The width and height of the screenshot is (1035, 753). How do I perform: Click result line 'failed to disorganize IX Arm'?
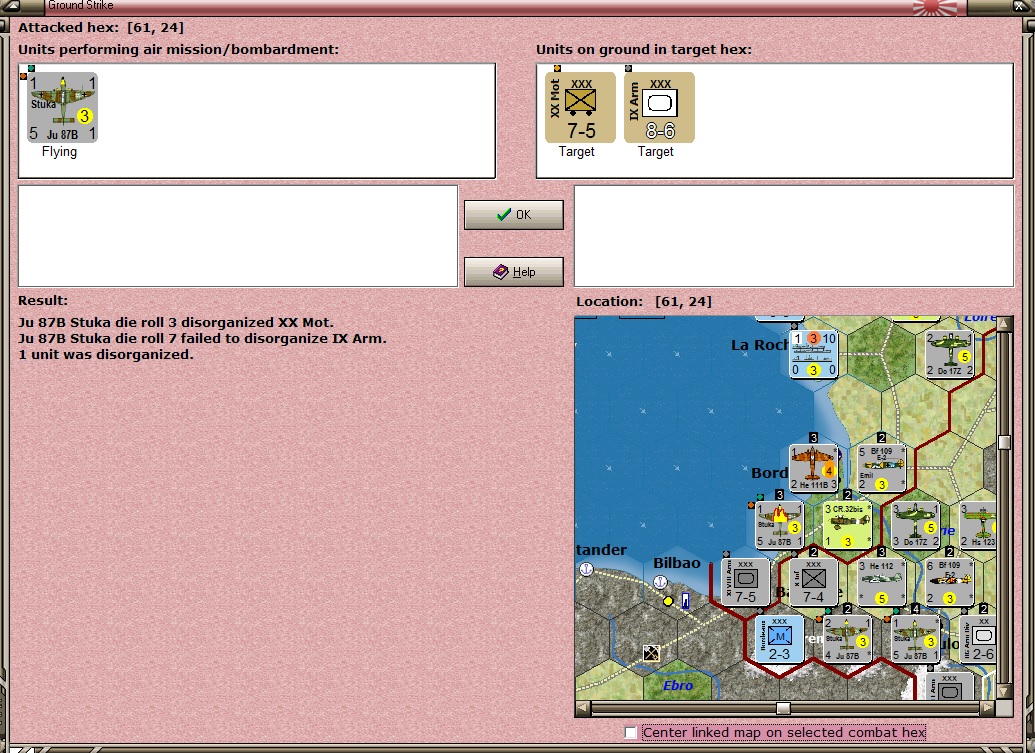tap(203, 339)
